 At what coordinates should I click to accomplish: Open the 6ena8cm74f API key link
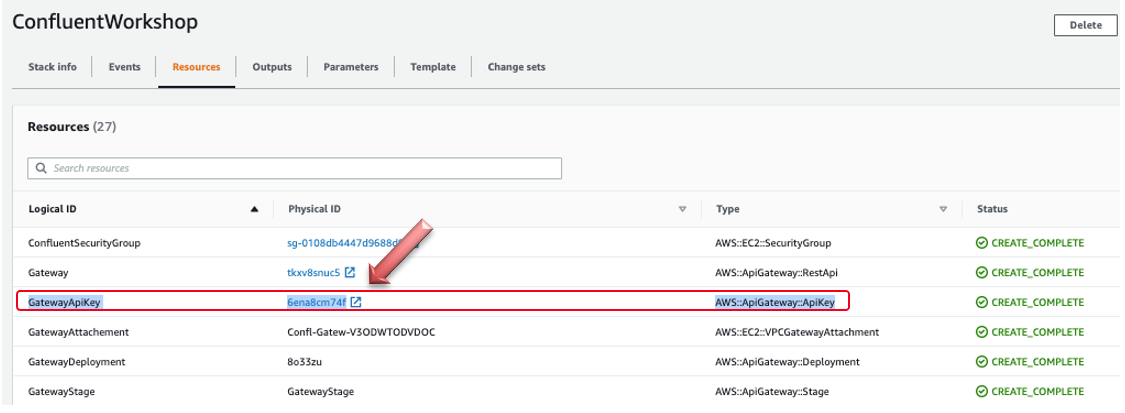[316, 303]
